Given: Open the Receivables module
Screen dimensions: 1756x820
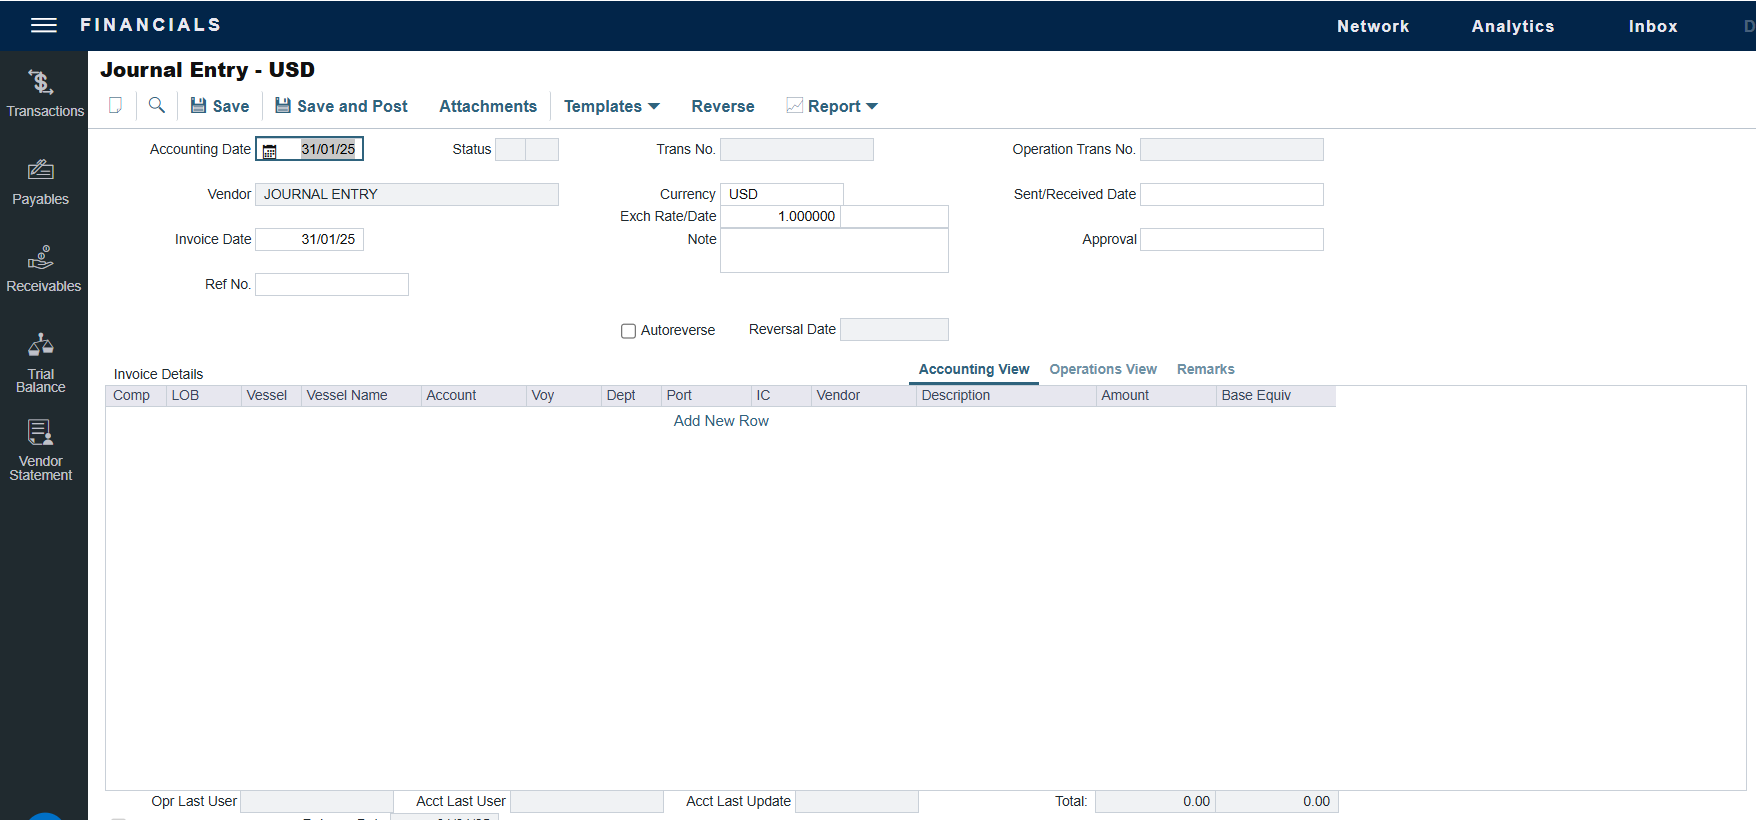Looking at the screenshot, I should [x=43, y=269].
